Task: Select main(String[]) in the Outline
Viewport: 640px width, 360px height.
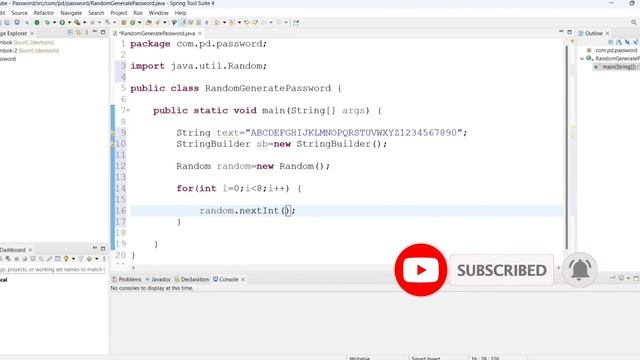Action: pyautogui.click(x=619, y=67)
